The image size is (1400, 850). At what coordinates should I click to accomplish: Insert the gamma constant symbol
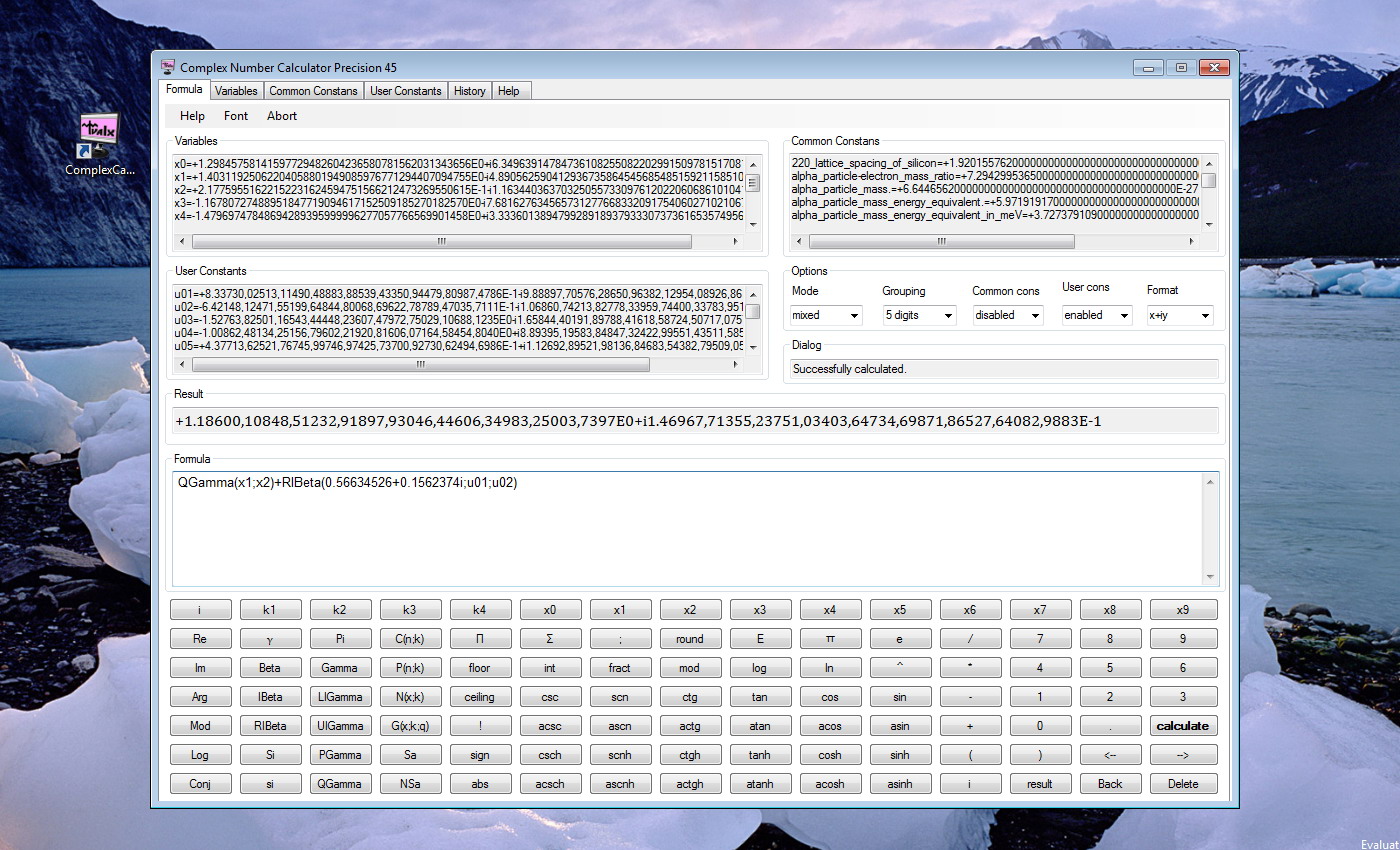click(x=270, y=639)
